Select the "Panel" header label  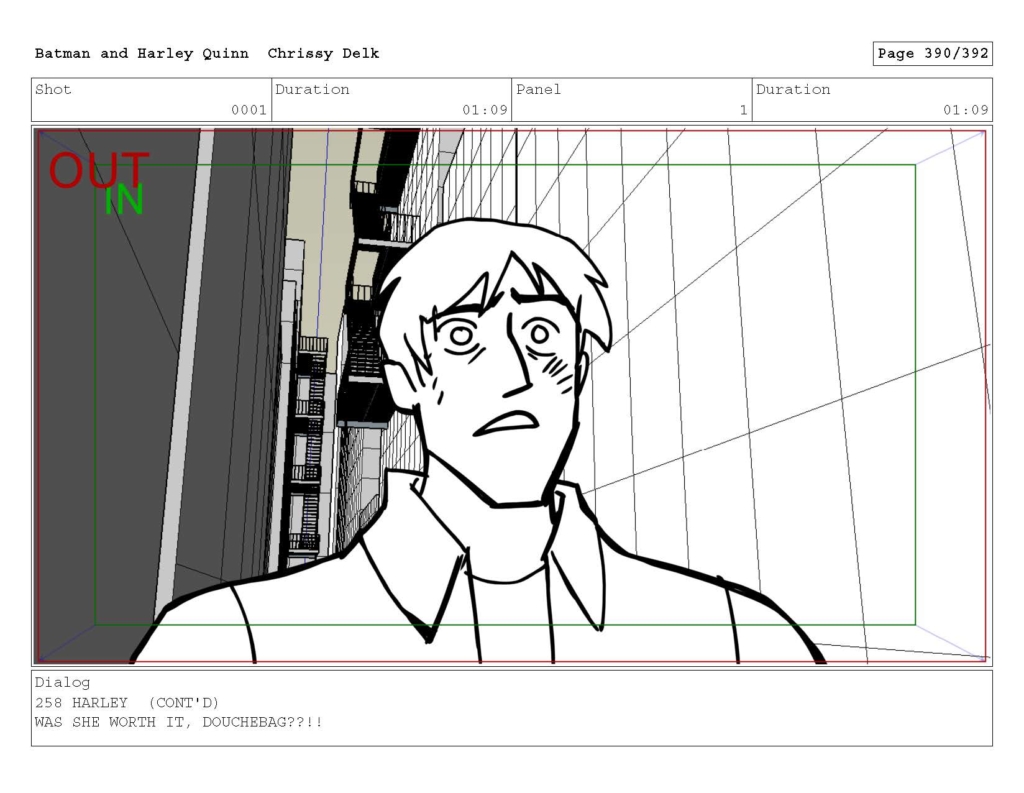(538, 89)
